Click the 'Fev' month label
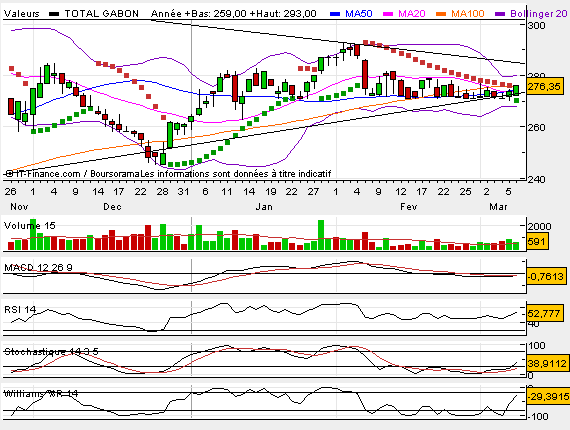570x430 pixels. click(x=409, y=206)
